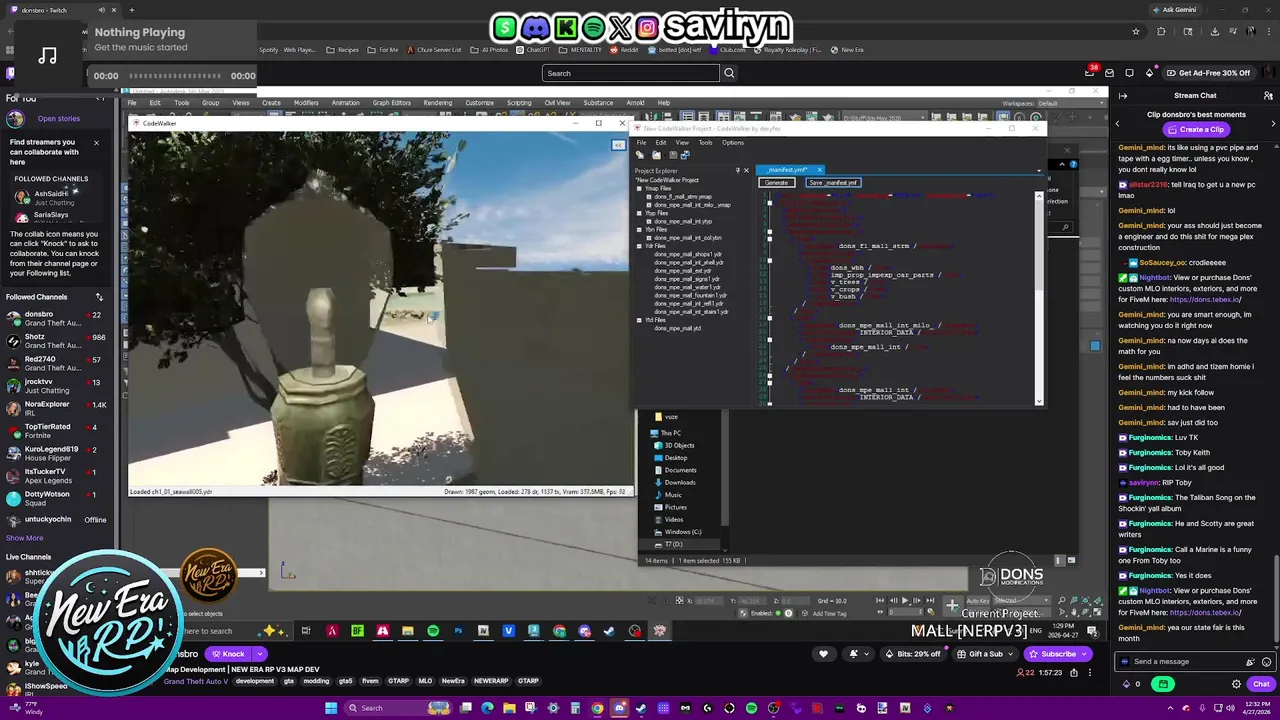Pin the Project Explorer panel
1280x720 pixels.
tap(737, 170)
